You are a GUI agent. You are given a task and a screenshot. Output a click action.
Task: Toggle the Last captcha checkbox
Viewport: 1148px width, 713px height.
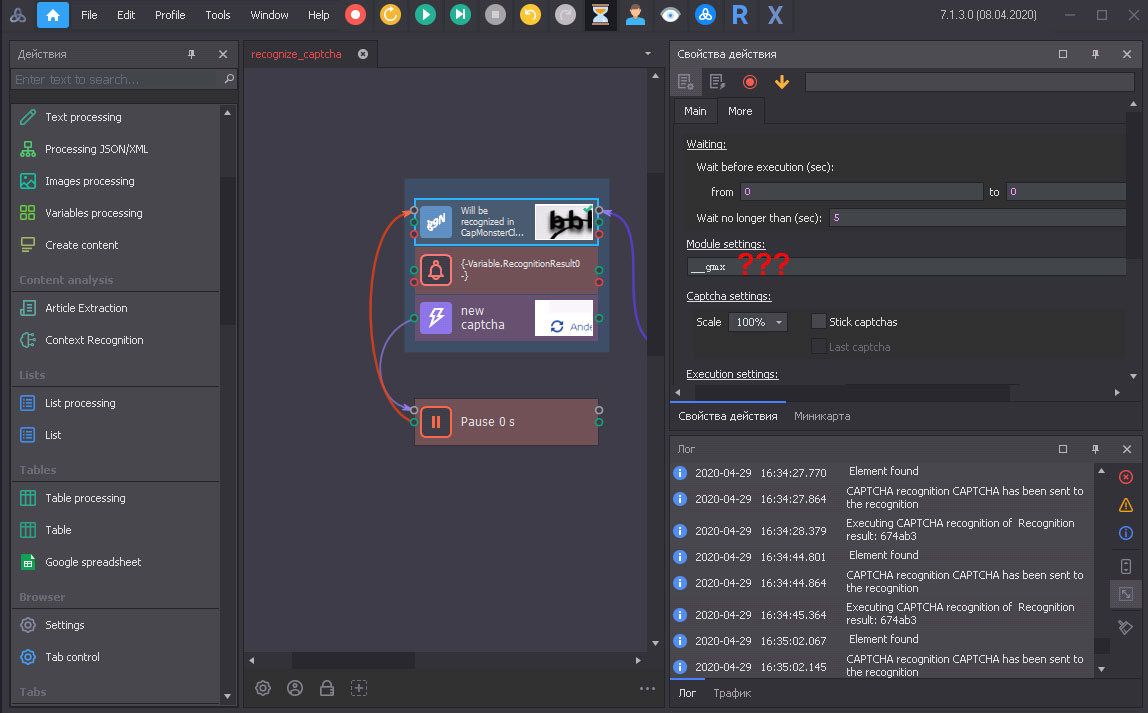point(819,347)
